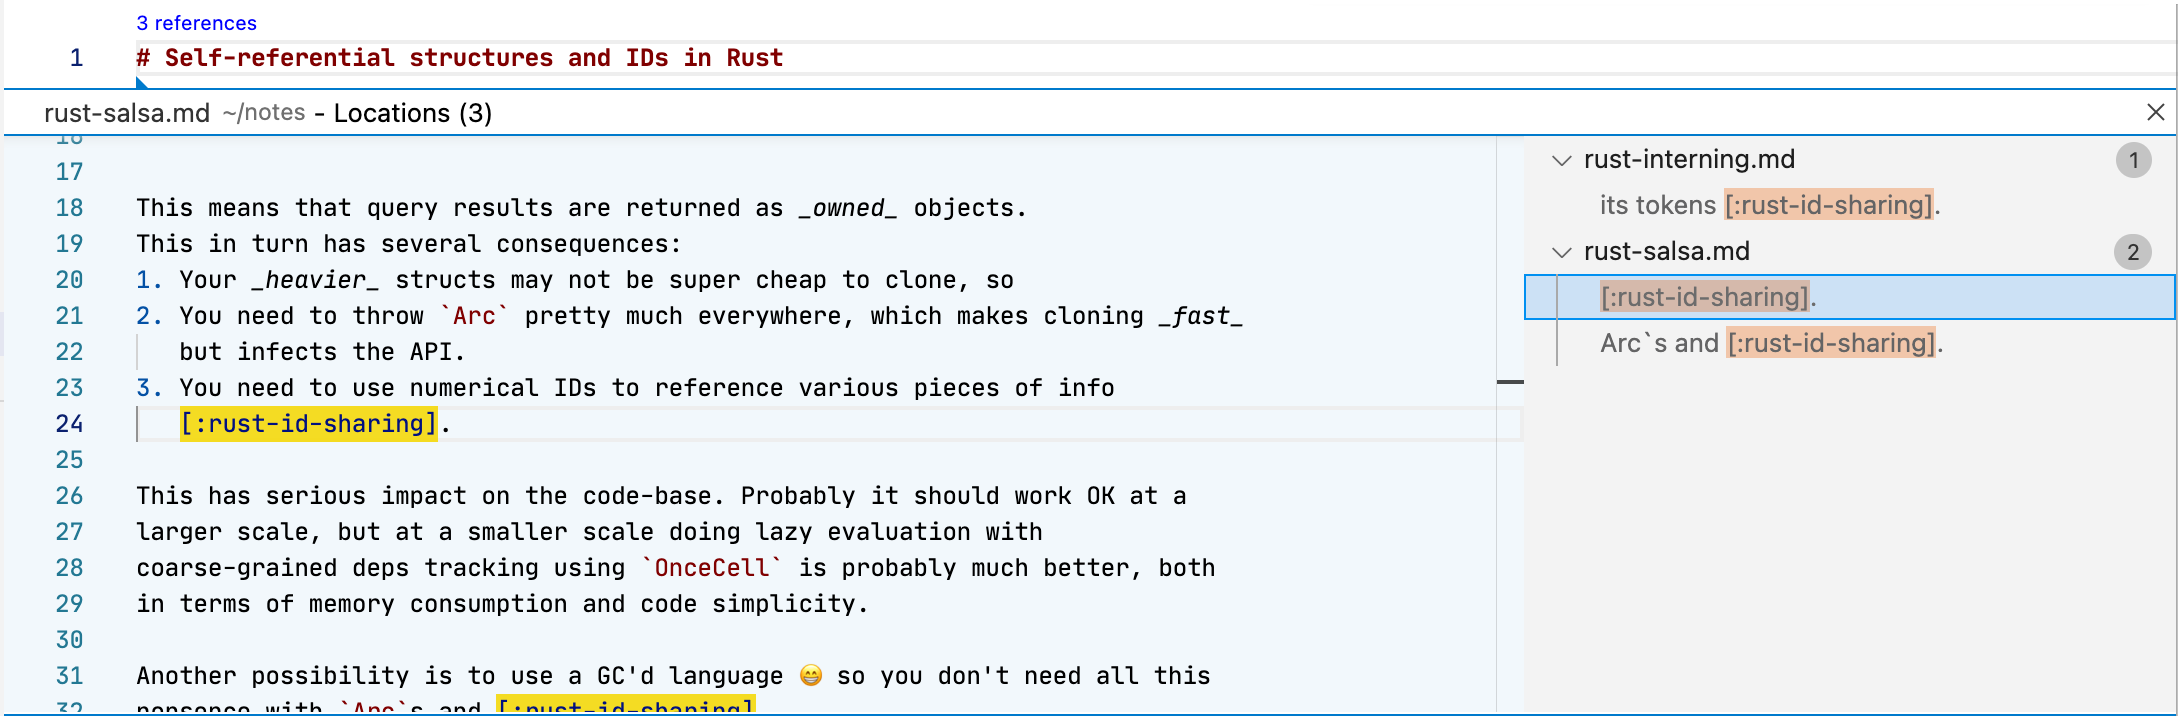
Task: Select the rust-interning.md file row
Action: [x=1850, y=160]
